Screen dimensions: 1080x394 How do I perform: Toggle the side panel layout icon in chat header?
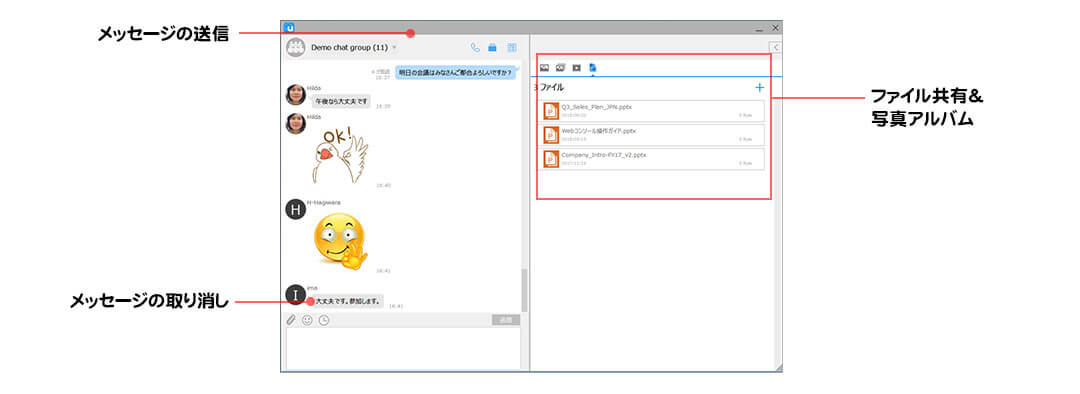tap(512, 48)
